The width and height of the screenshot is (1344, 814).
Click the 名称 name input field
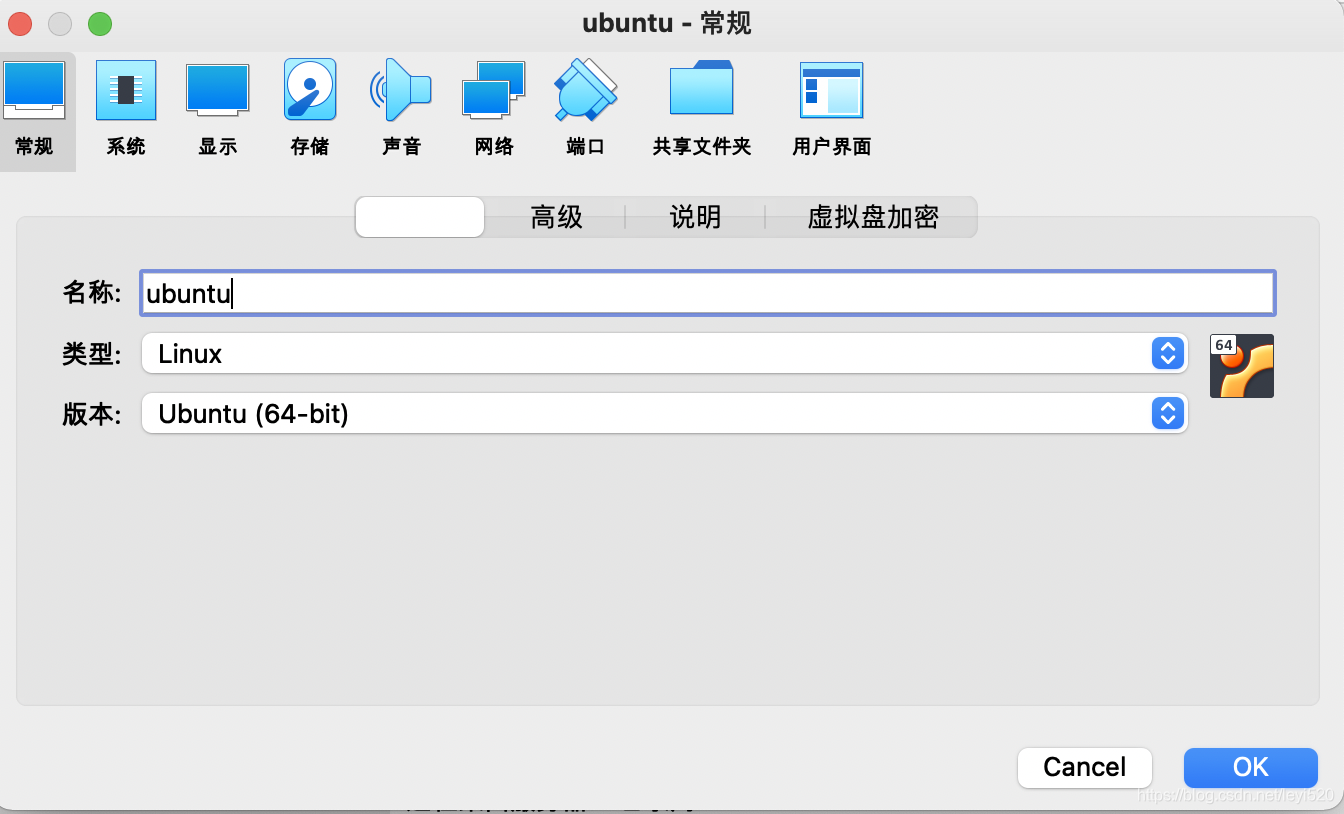(x=707, y=293)
